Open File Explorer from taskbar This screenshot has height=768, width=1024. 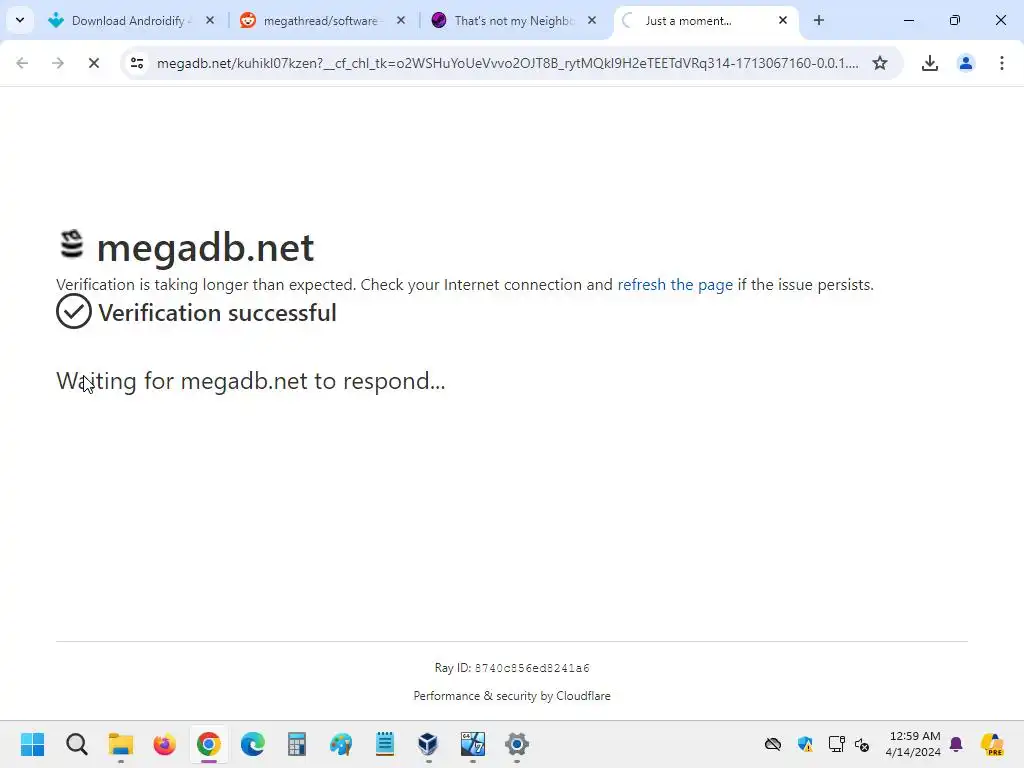coord(121,744)
